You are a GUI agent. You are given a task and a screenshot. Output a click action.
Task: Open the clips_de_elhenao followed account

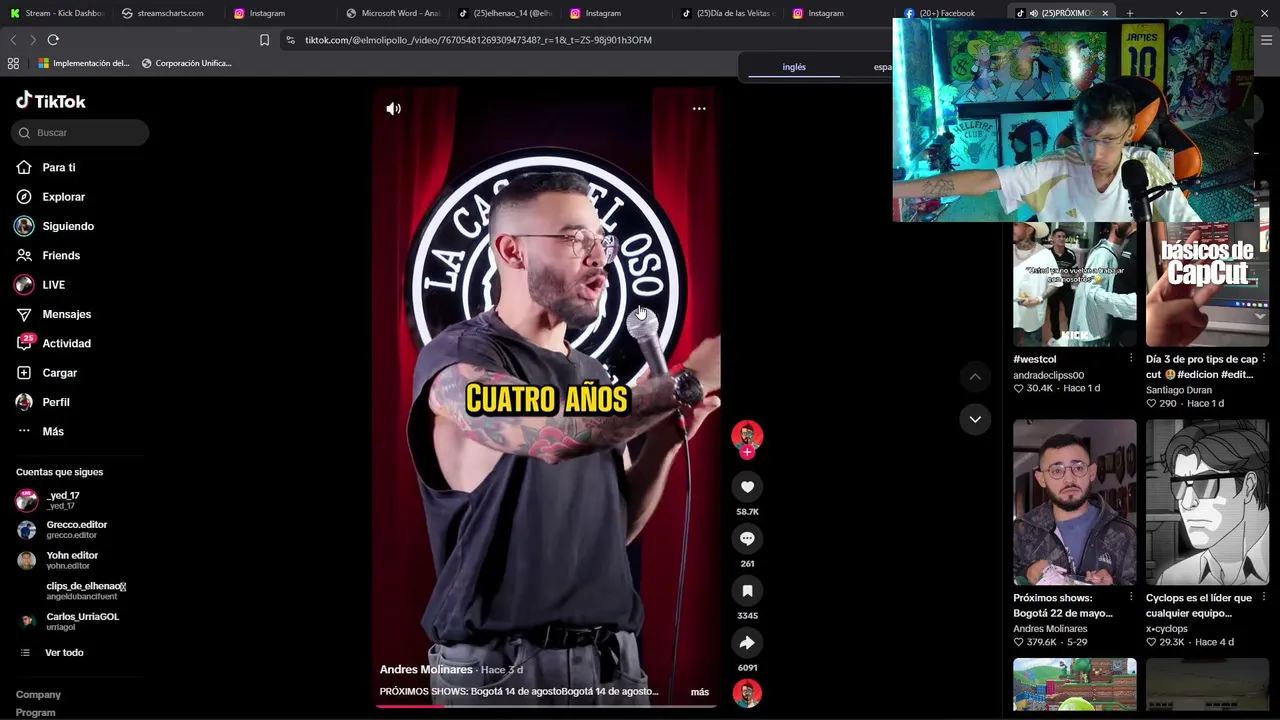pos(85,591)
